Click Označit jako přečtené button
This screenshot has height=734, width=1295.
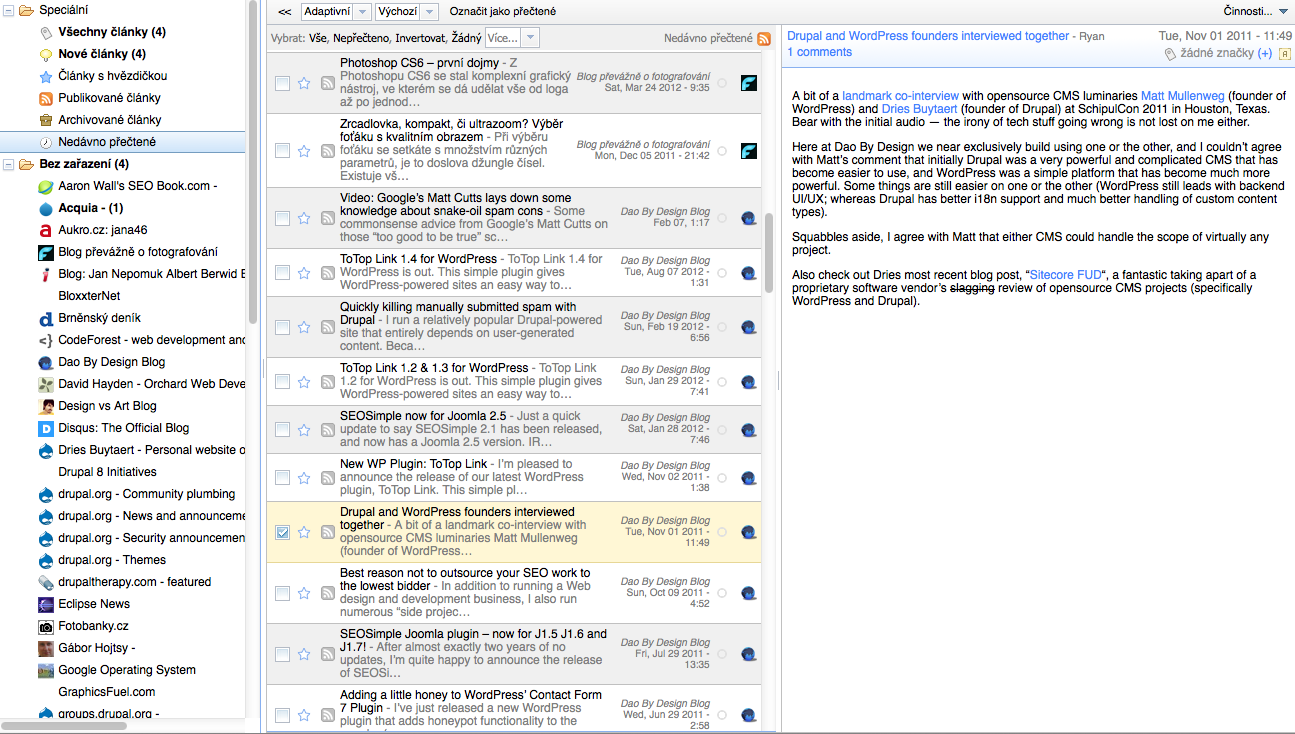(x=503, y=12)
